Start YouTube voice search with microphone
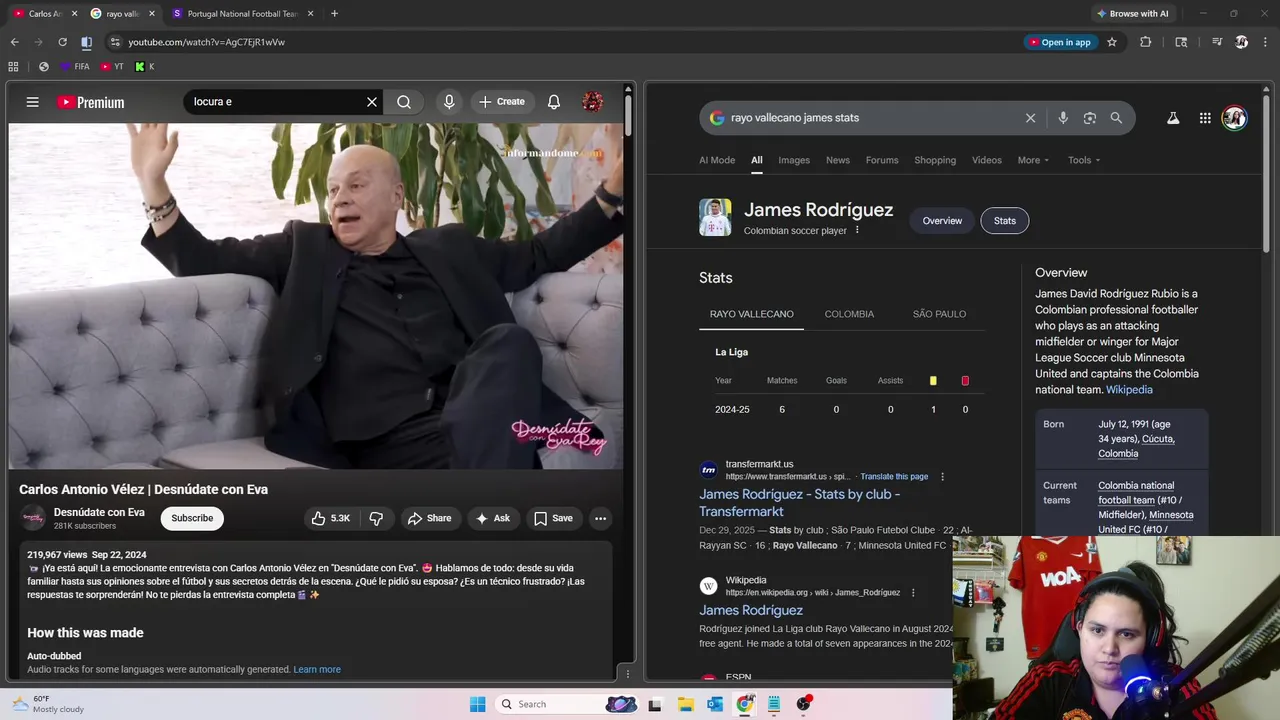The height and width of the screenshot is (720, 1280). [449, 102]
